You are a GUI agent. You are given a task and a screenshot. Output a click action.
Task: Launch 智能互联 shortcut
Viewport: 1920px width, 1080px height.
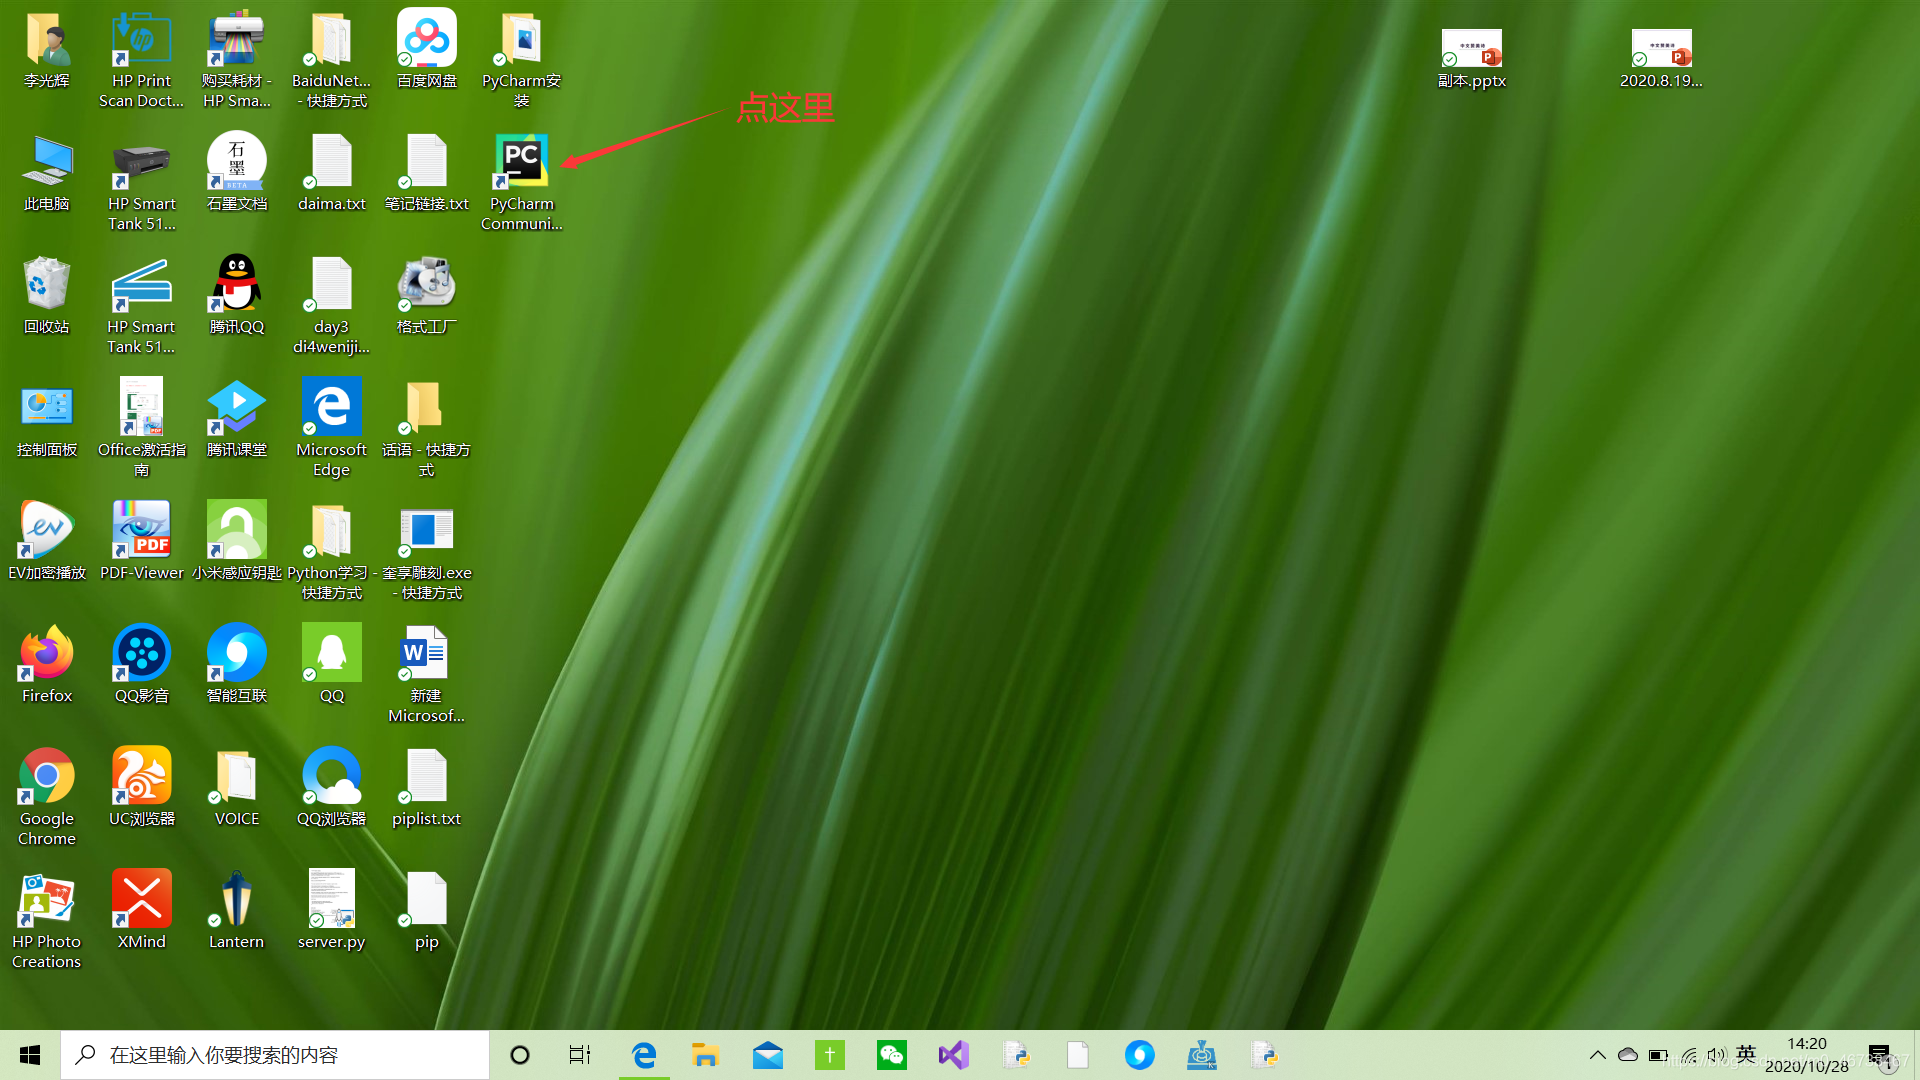point(237,665)
